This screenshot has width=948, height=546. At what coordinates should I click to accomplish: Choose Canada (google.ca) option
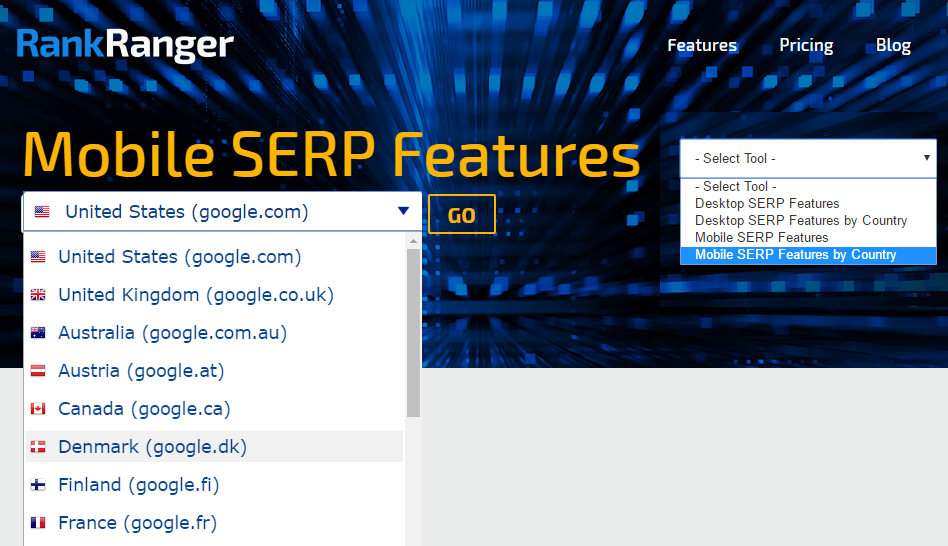pos(215,409)
